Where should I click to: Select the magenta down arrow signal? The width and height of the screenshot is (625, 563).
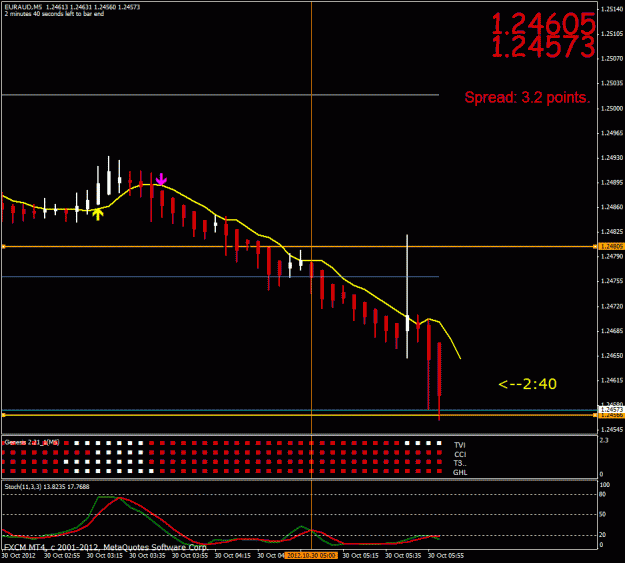click(x=161, y=179)
